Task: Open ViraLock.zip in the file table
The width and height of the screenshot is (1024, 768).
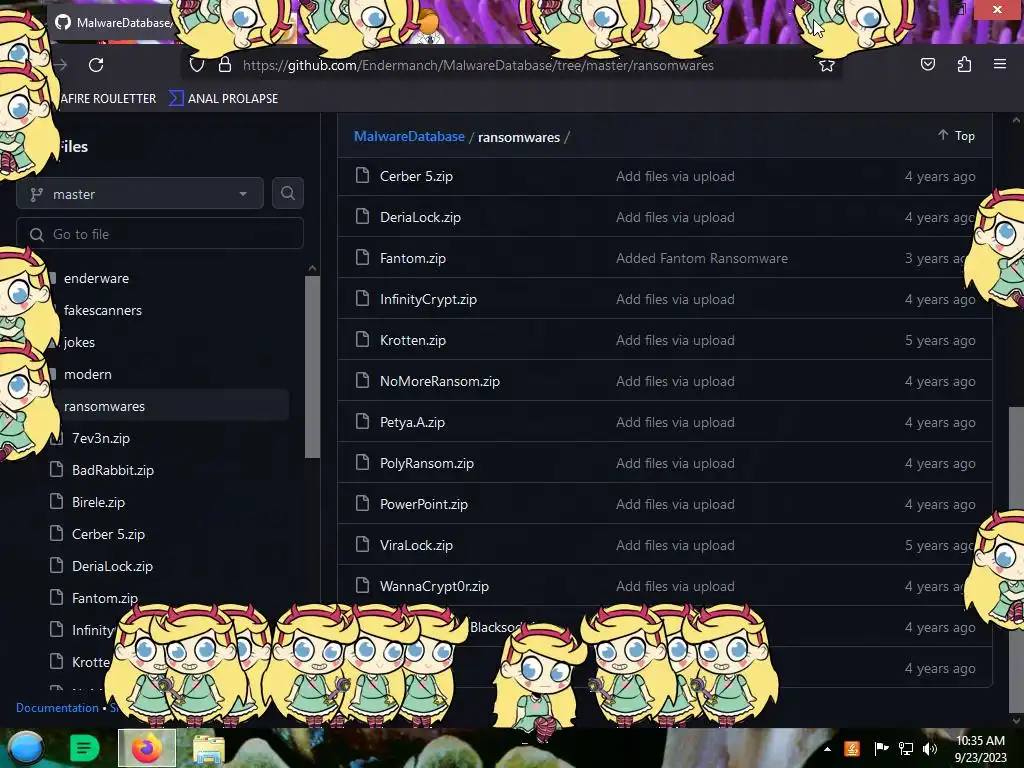Action: [x=417, y=545]
